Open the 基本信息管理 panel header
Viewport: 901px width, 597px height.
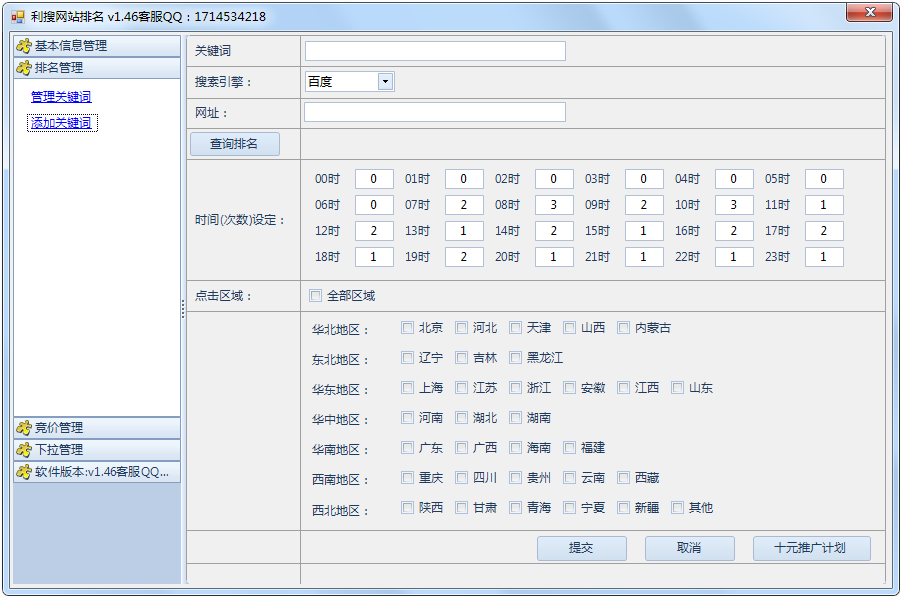coord(97,46)
